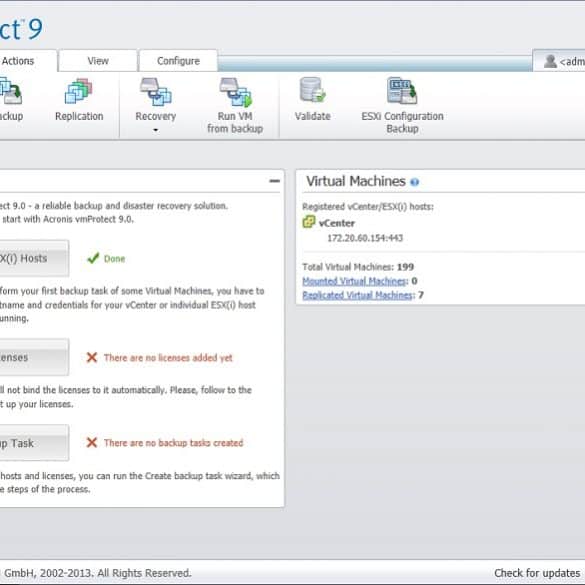Click the no backup tasks red X icon
585x585 pixels.
click(x=92, y=442)
